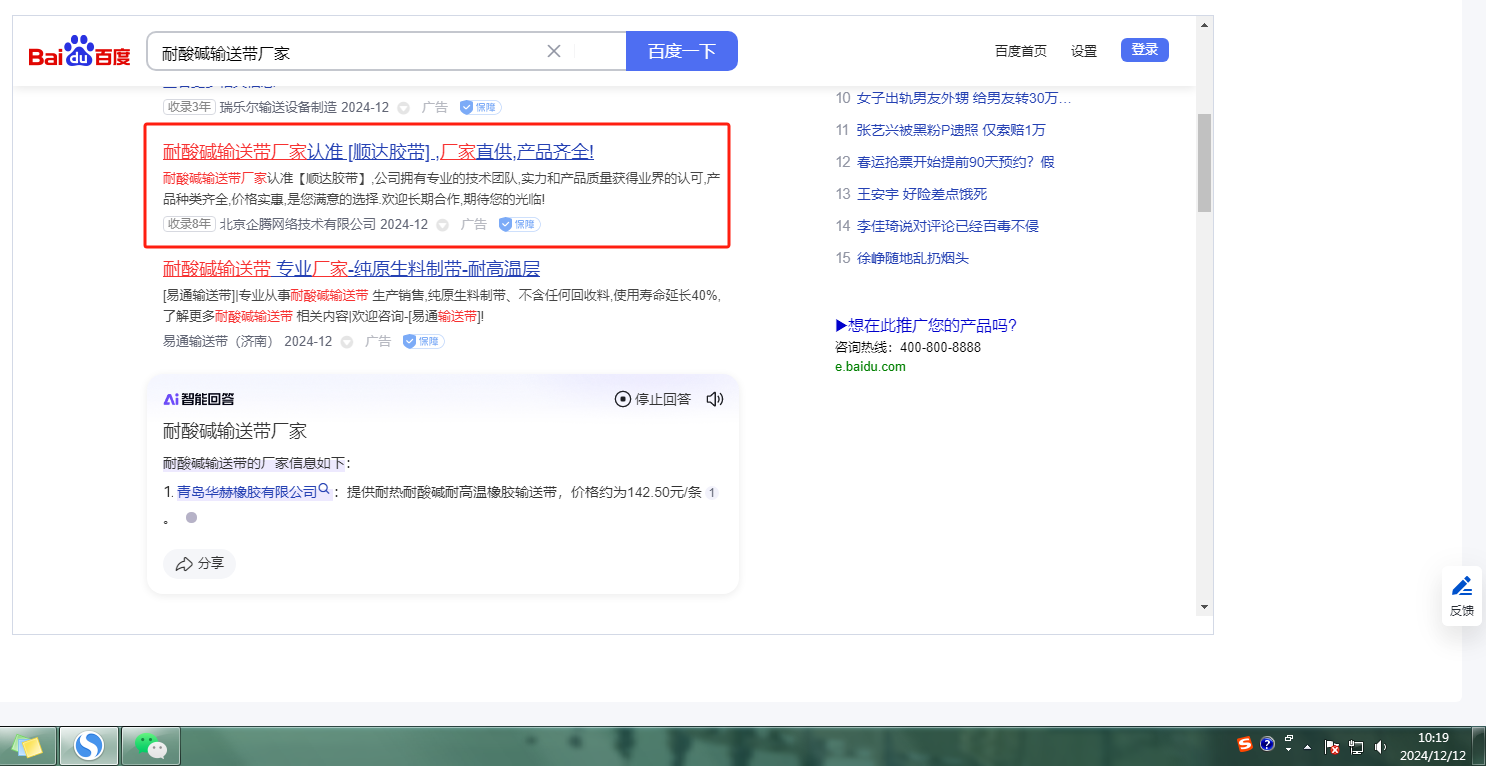Click the Baidu logo
The height and width of the screenshot is (766, 1486).
pyautogui.click(x=79, y=52)
